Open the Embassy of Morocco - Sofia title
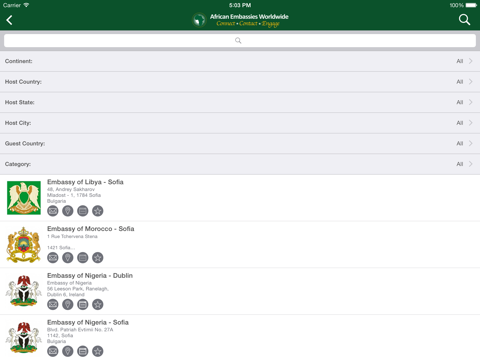This screenshot has width=480, height=360. [x=91, y=229]
